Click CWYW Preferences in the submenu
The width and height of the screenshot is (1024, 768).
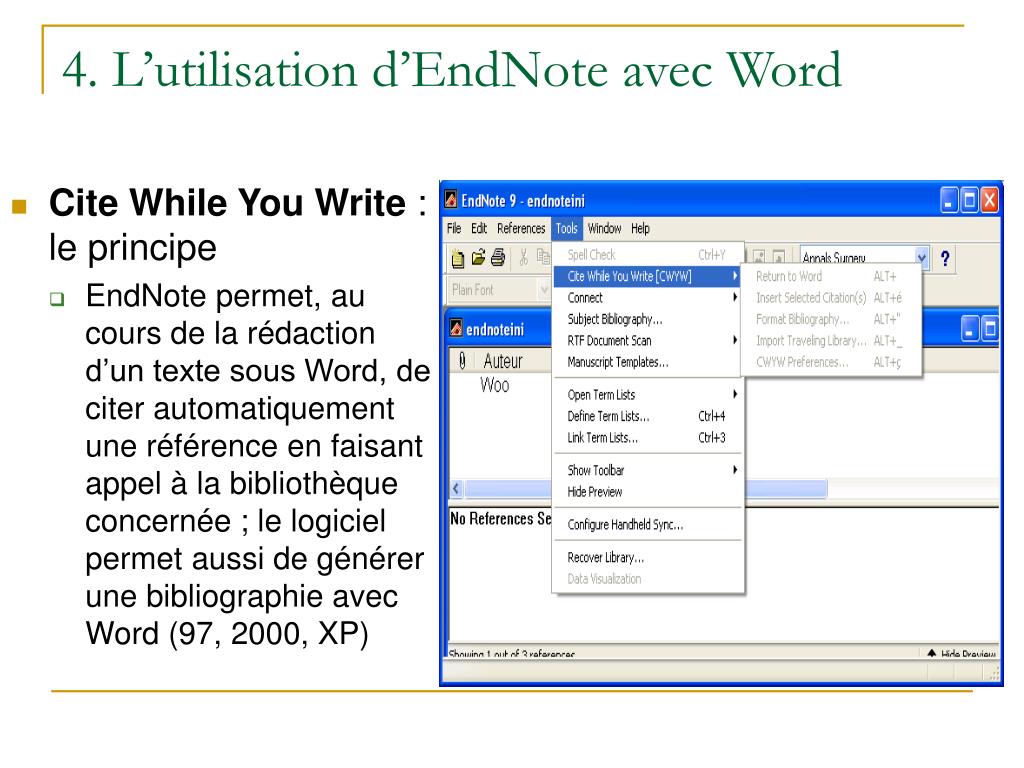831,362
